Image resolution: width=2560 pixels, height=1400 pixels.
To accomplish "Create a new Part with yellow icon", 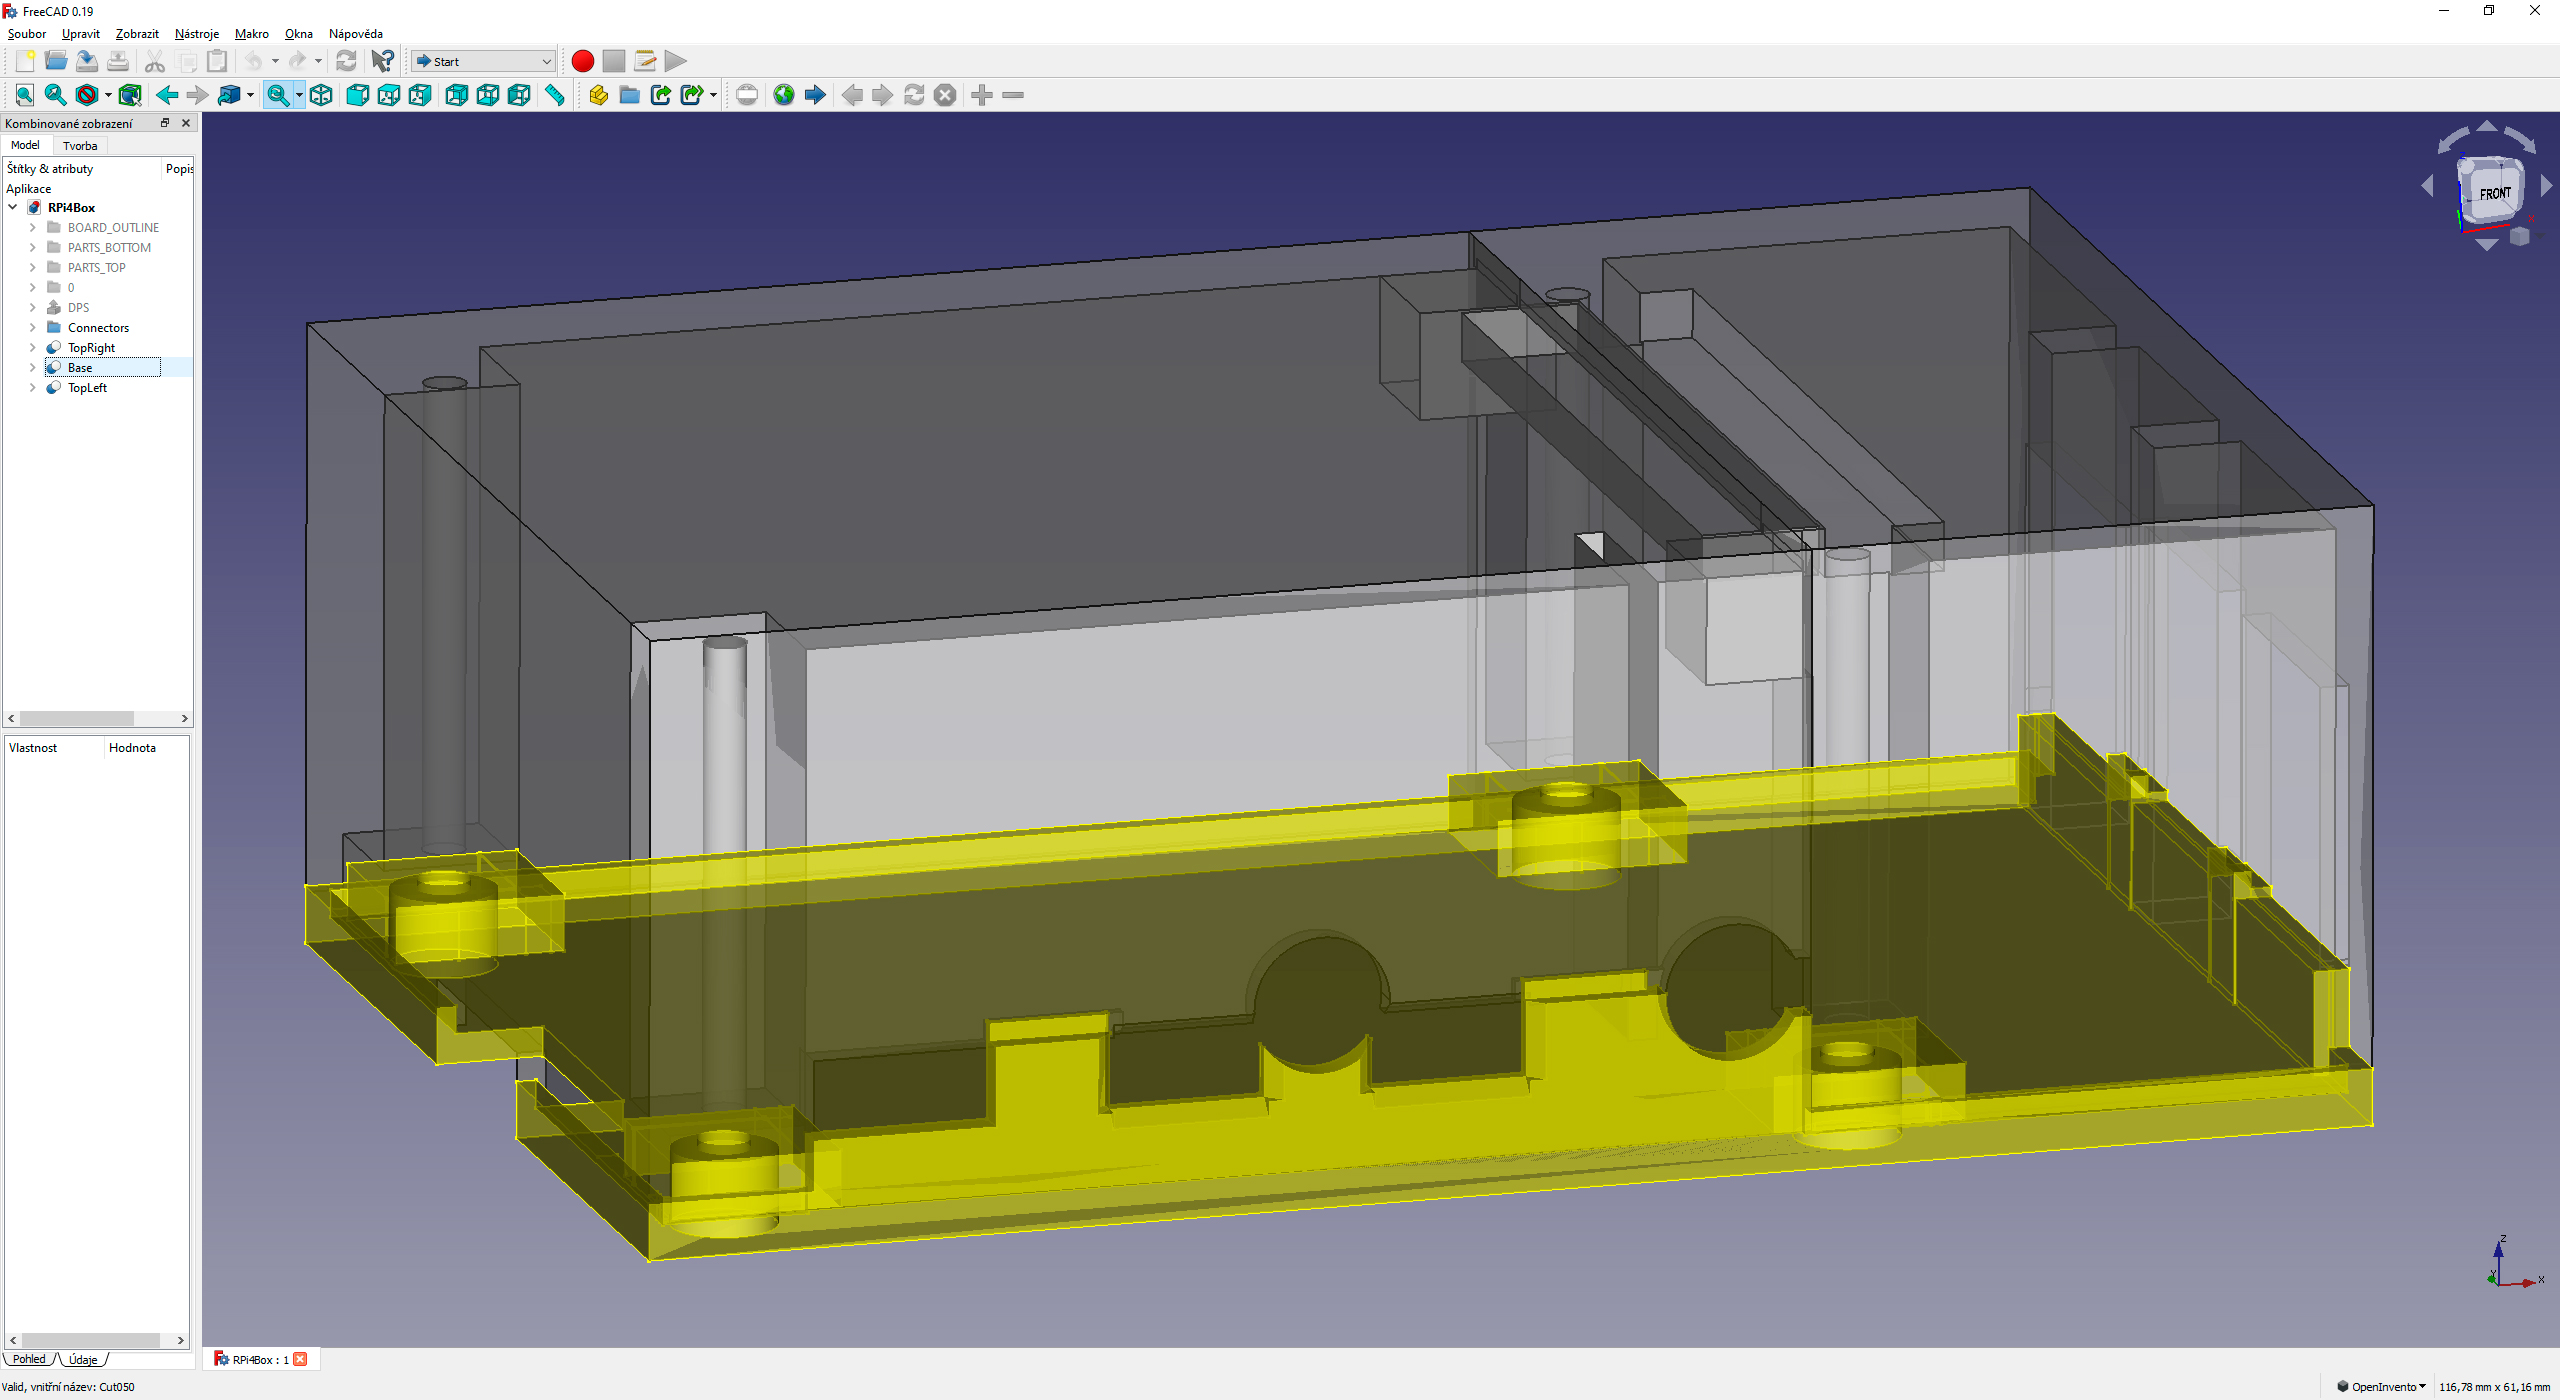I will pos(598,95).
